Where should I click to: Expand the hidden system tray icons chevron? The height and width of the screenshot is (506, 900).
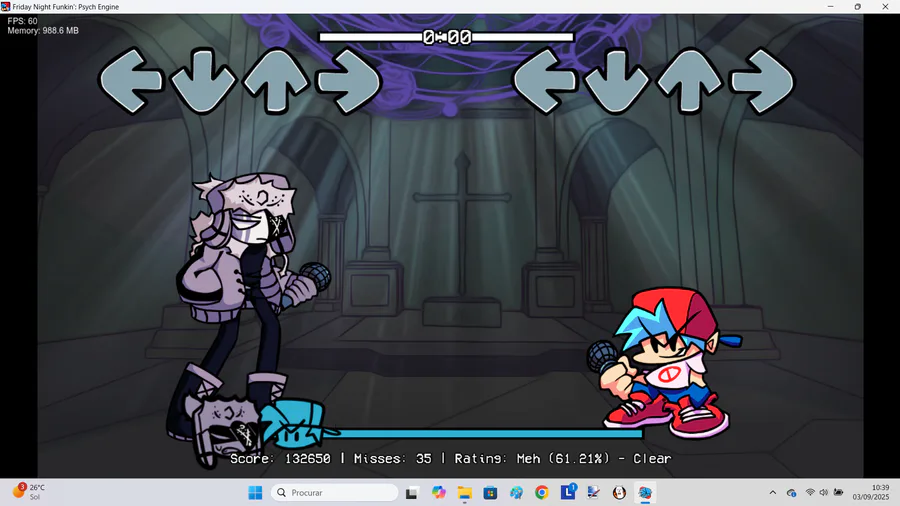(773, 492)
